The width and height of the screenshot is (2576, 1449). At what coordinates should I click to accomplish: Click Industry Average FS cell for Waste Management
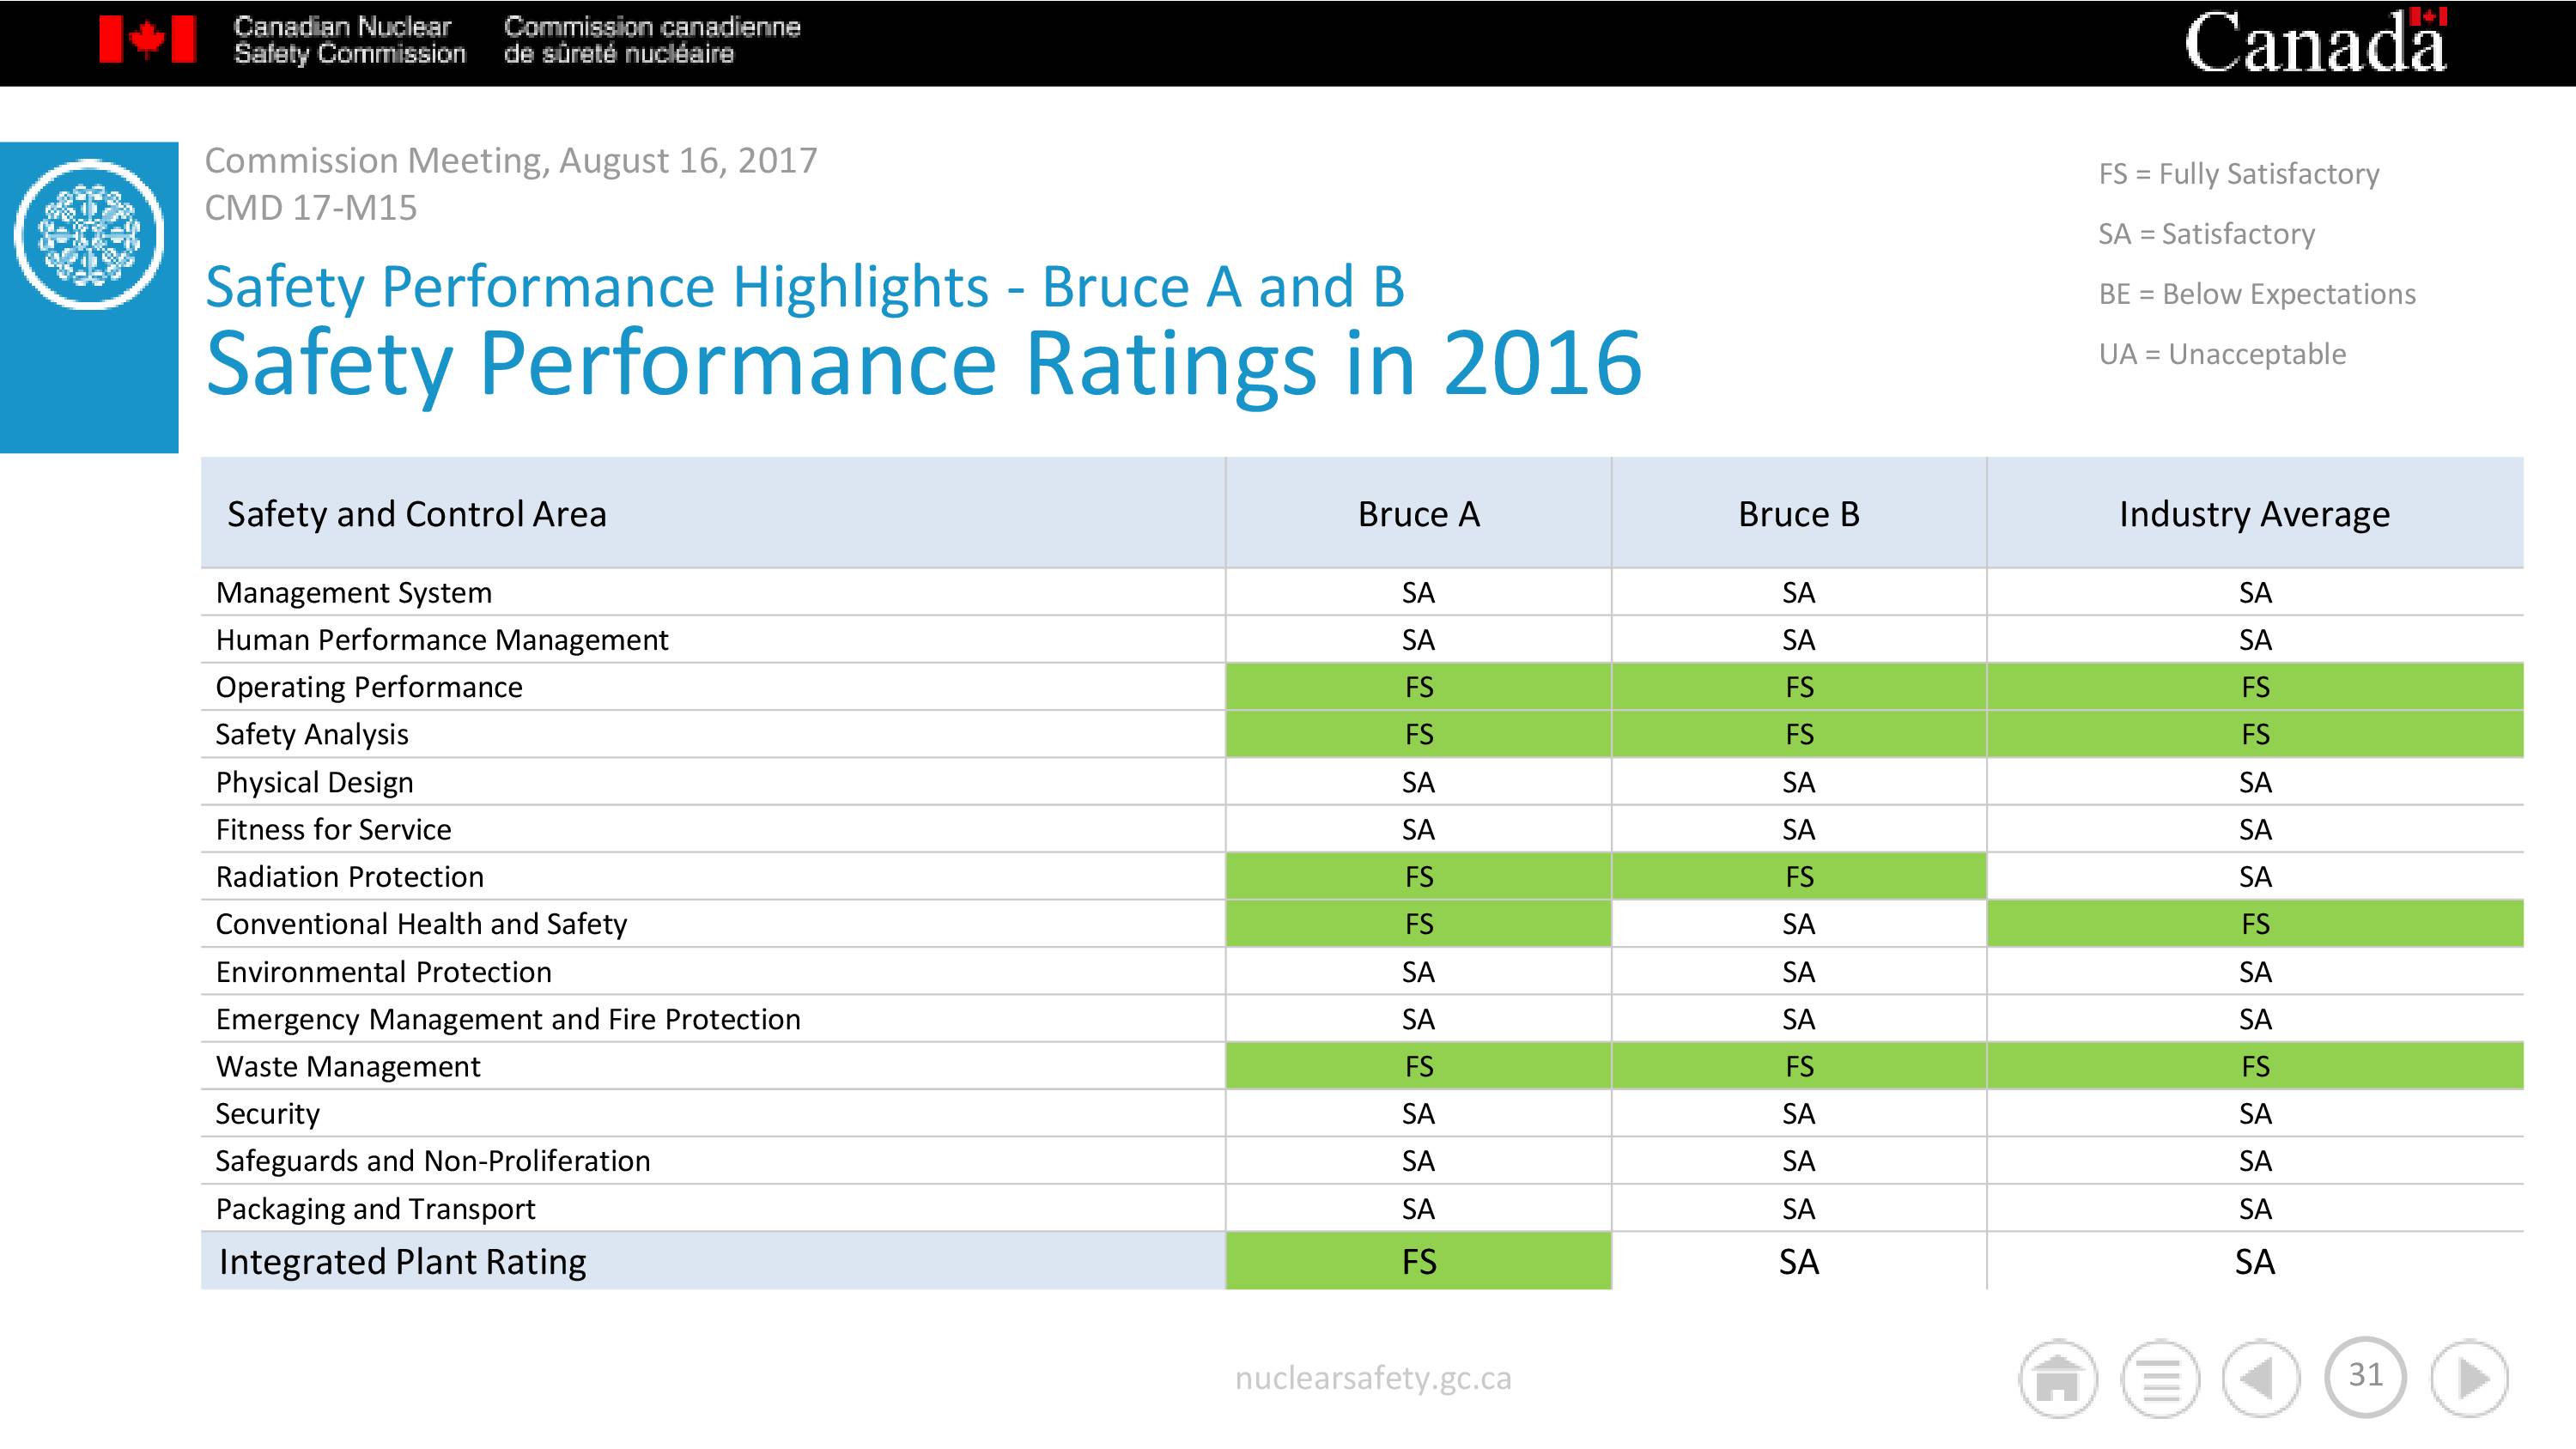tap(2254, 1066)
